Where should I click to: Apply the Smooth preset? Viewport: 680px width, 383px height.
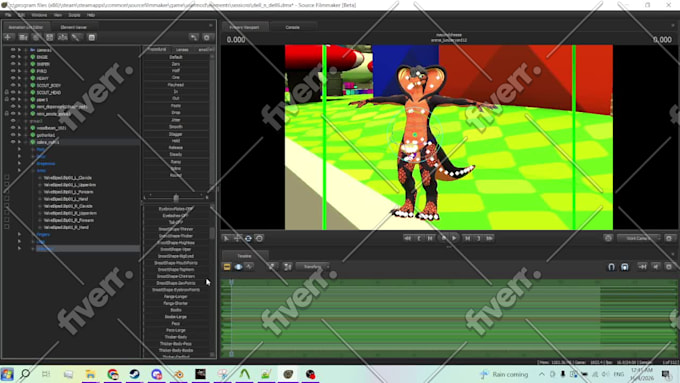point(176,127)
